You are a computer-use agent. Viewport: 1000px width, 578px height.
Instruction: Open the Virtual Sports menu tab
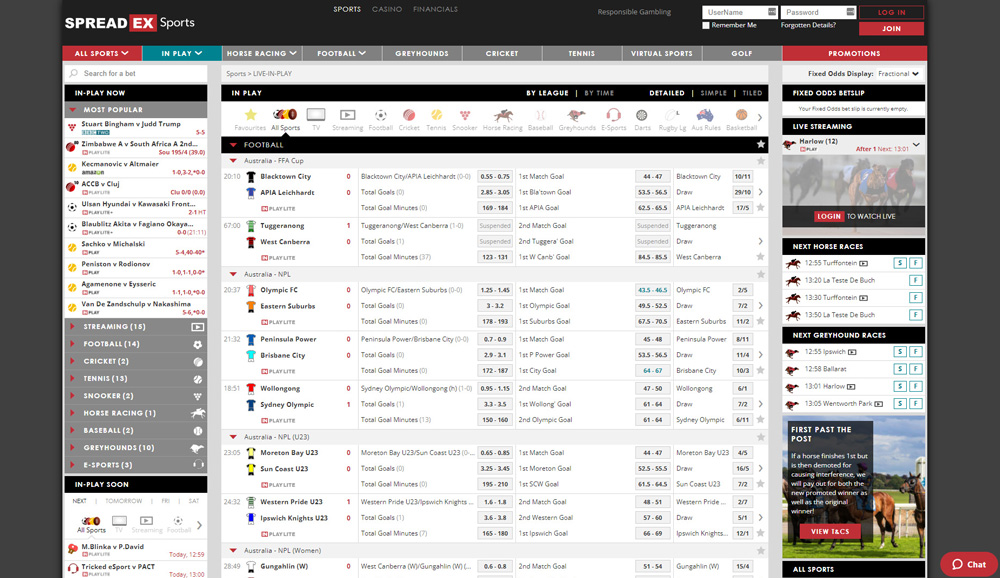click(662, 54)
